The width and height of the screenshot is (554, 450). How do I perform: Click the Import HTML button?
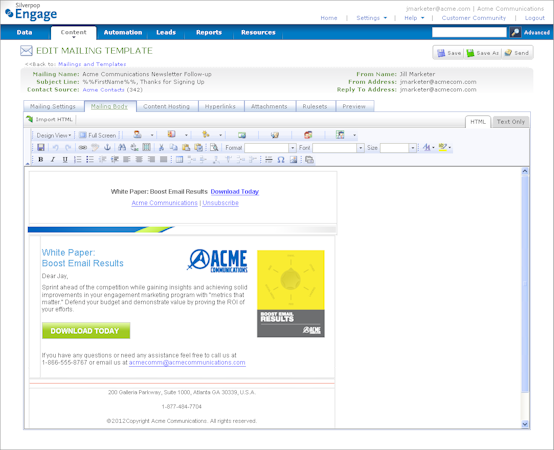click(x=49, y=119)
